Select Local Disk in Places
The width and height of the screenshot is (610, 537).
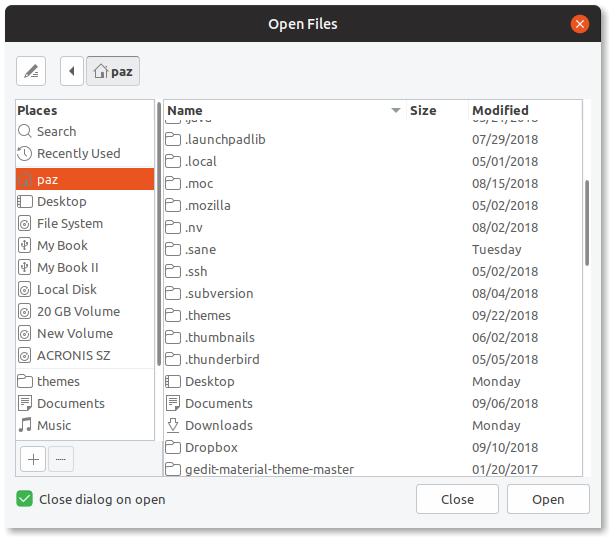85,290
